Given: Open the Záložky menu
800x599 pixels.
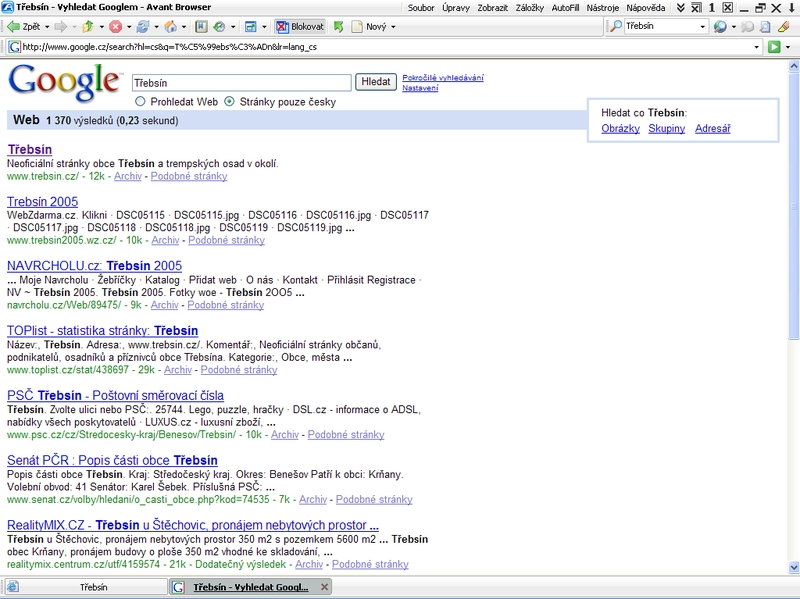Looking at the screenshot, I should click(530, 8).
